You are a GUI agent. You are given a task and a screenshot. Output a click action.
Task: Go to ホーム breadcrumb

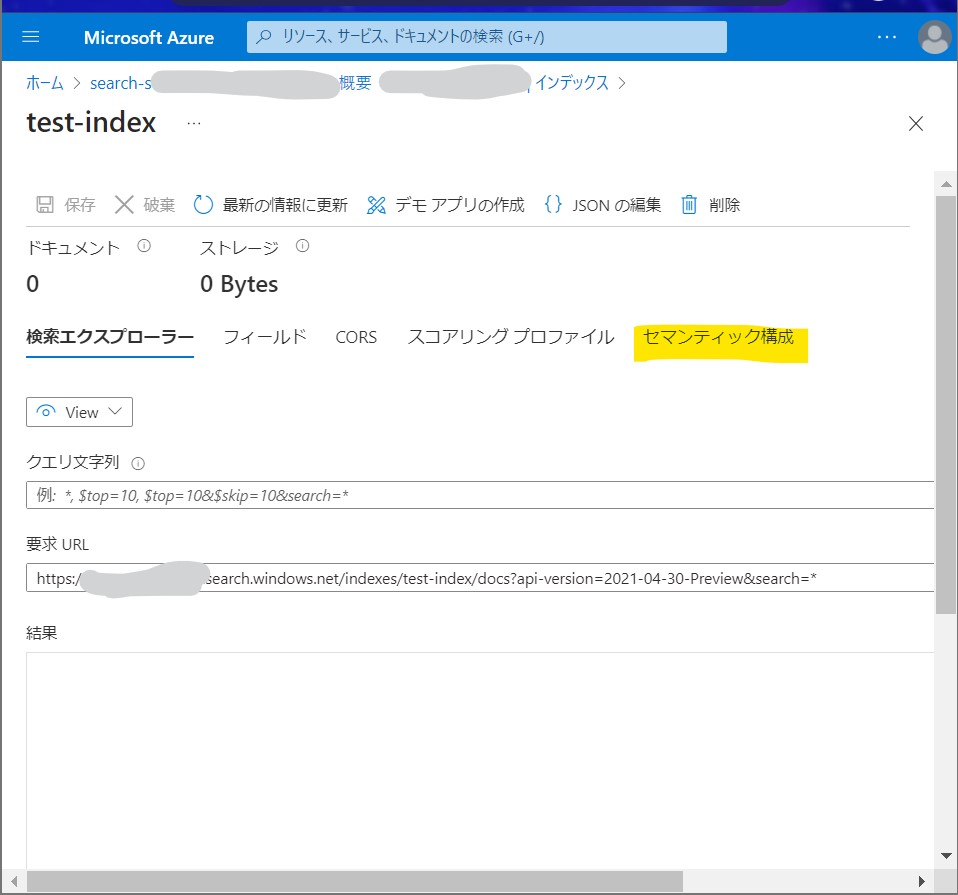point(45,83)
